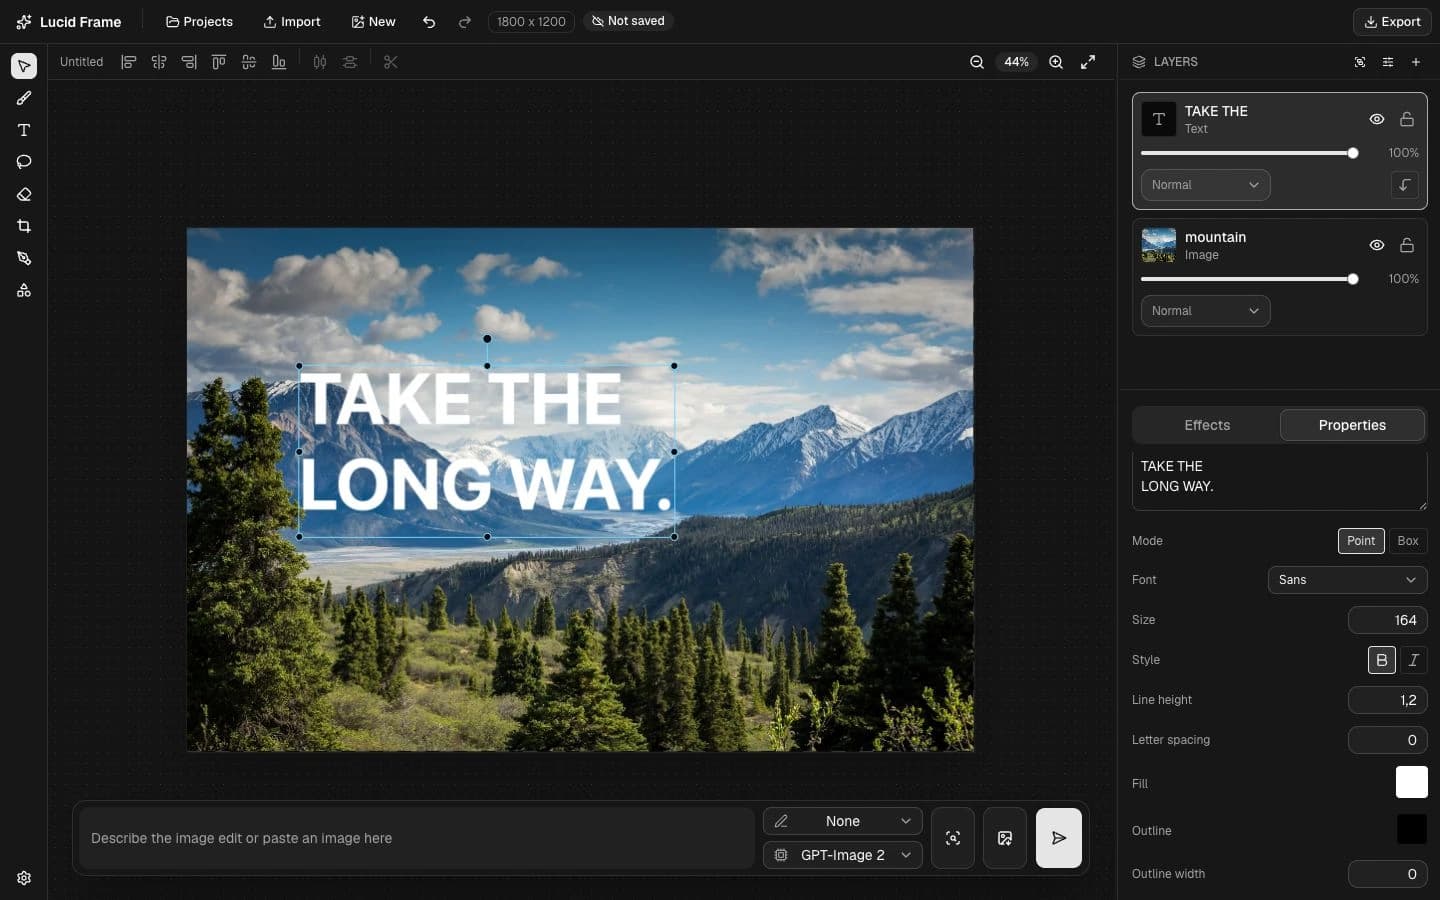The height and width of the screenshot is (900, 1440).
Task: Click the Redo arrow
Action: point(465,21)
